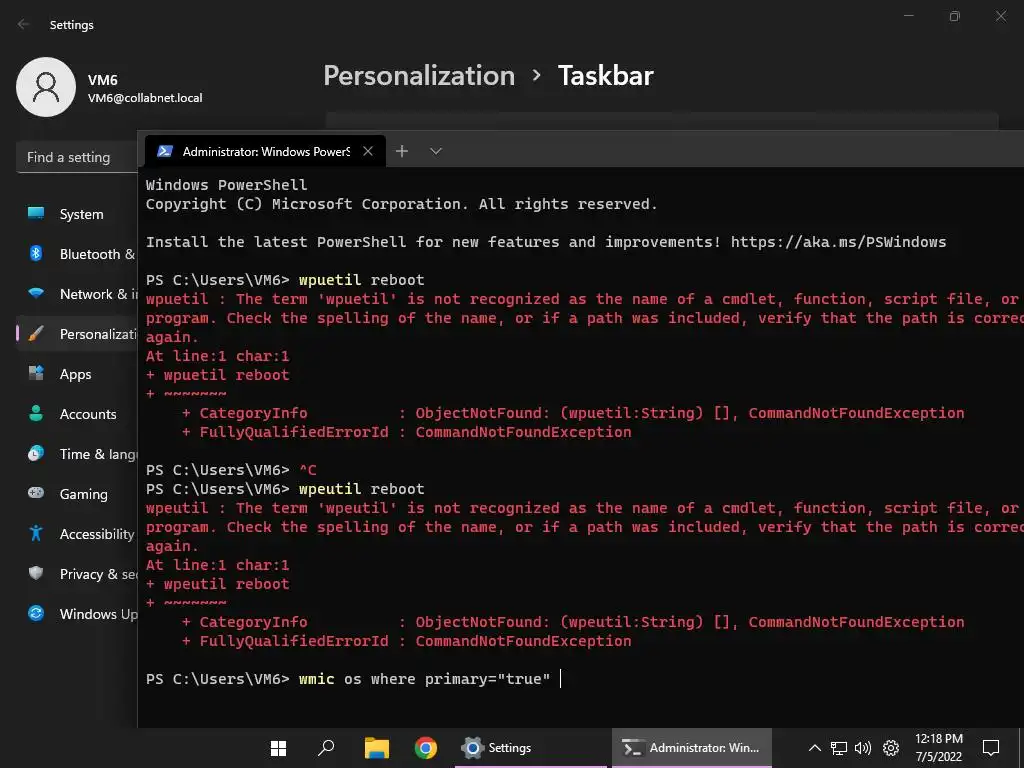Open the Windows Start menu
The width and height of the screenshot is (1024, 768).
click(x=279, y=748)
